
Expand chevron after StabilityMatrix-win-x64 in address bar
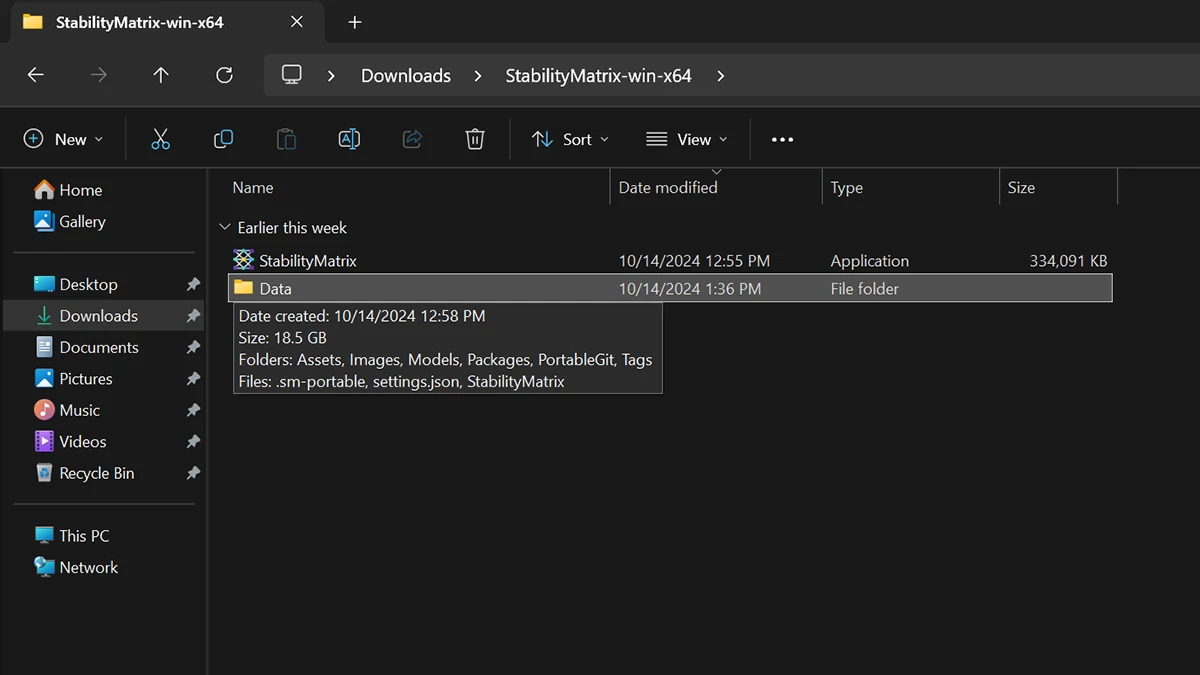(721, 75)
